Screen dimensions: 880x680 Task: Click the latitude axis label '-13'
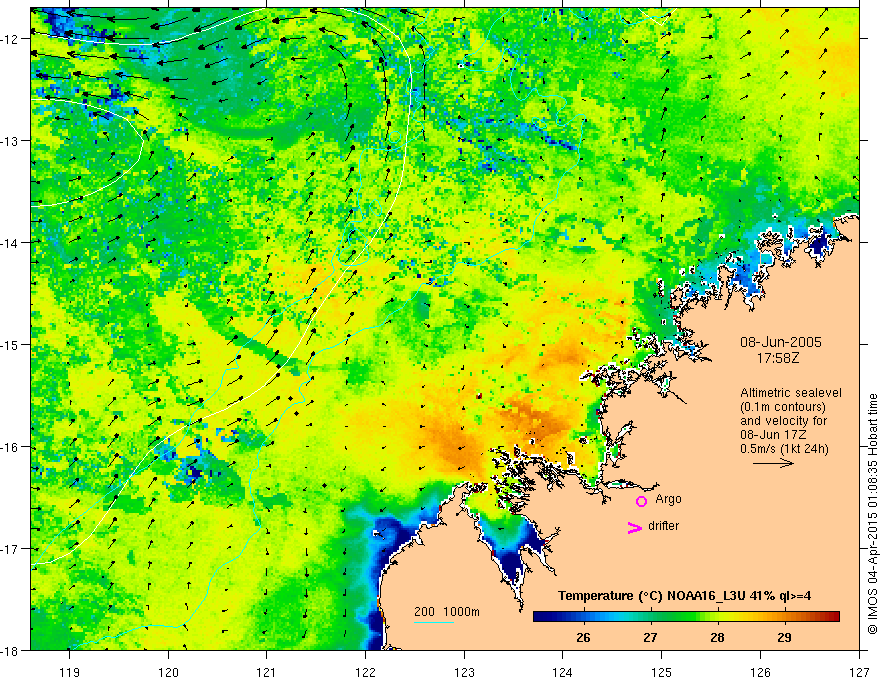(x=12, y=141)
